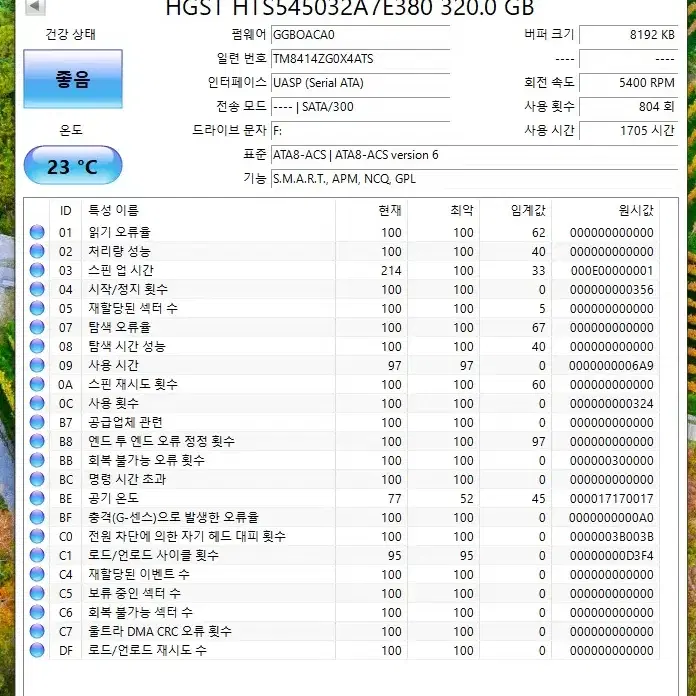The height and width of the screenshot is (696, 696).
Task: Click the status orb for C0 헤드 대피 횟수
Action: [x=37, y=536]
